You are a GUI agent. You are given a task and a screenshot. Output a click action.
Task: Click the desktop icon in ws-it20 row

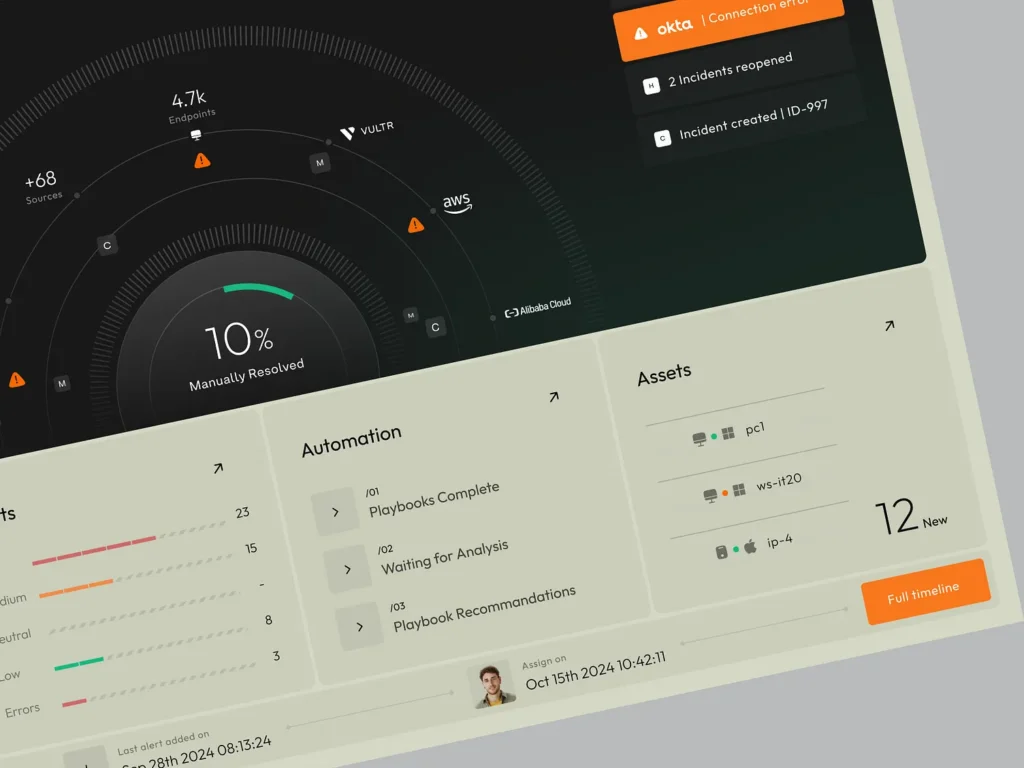point(711,496)
